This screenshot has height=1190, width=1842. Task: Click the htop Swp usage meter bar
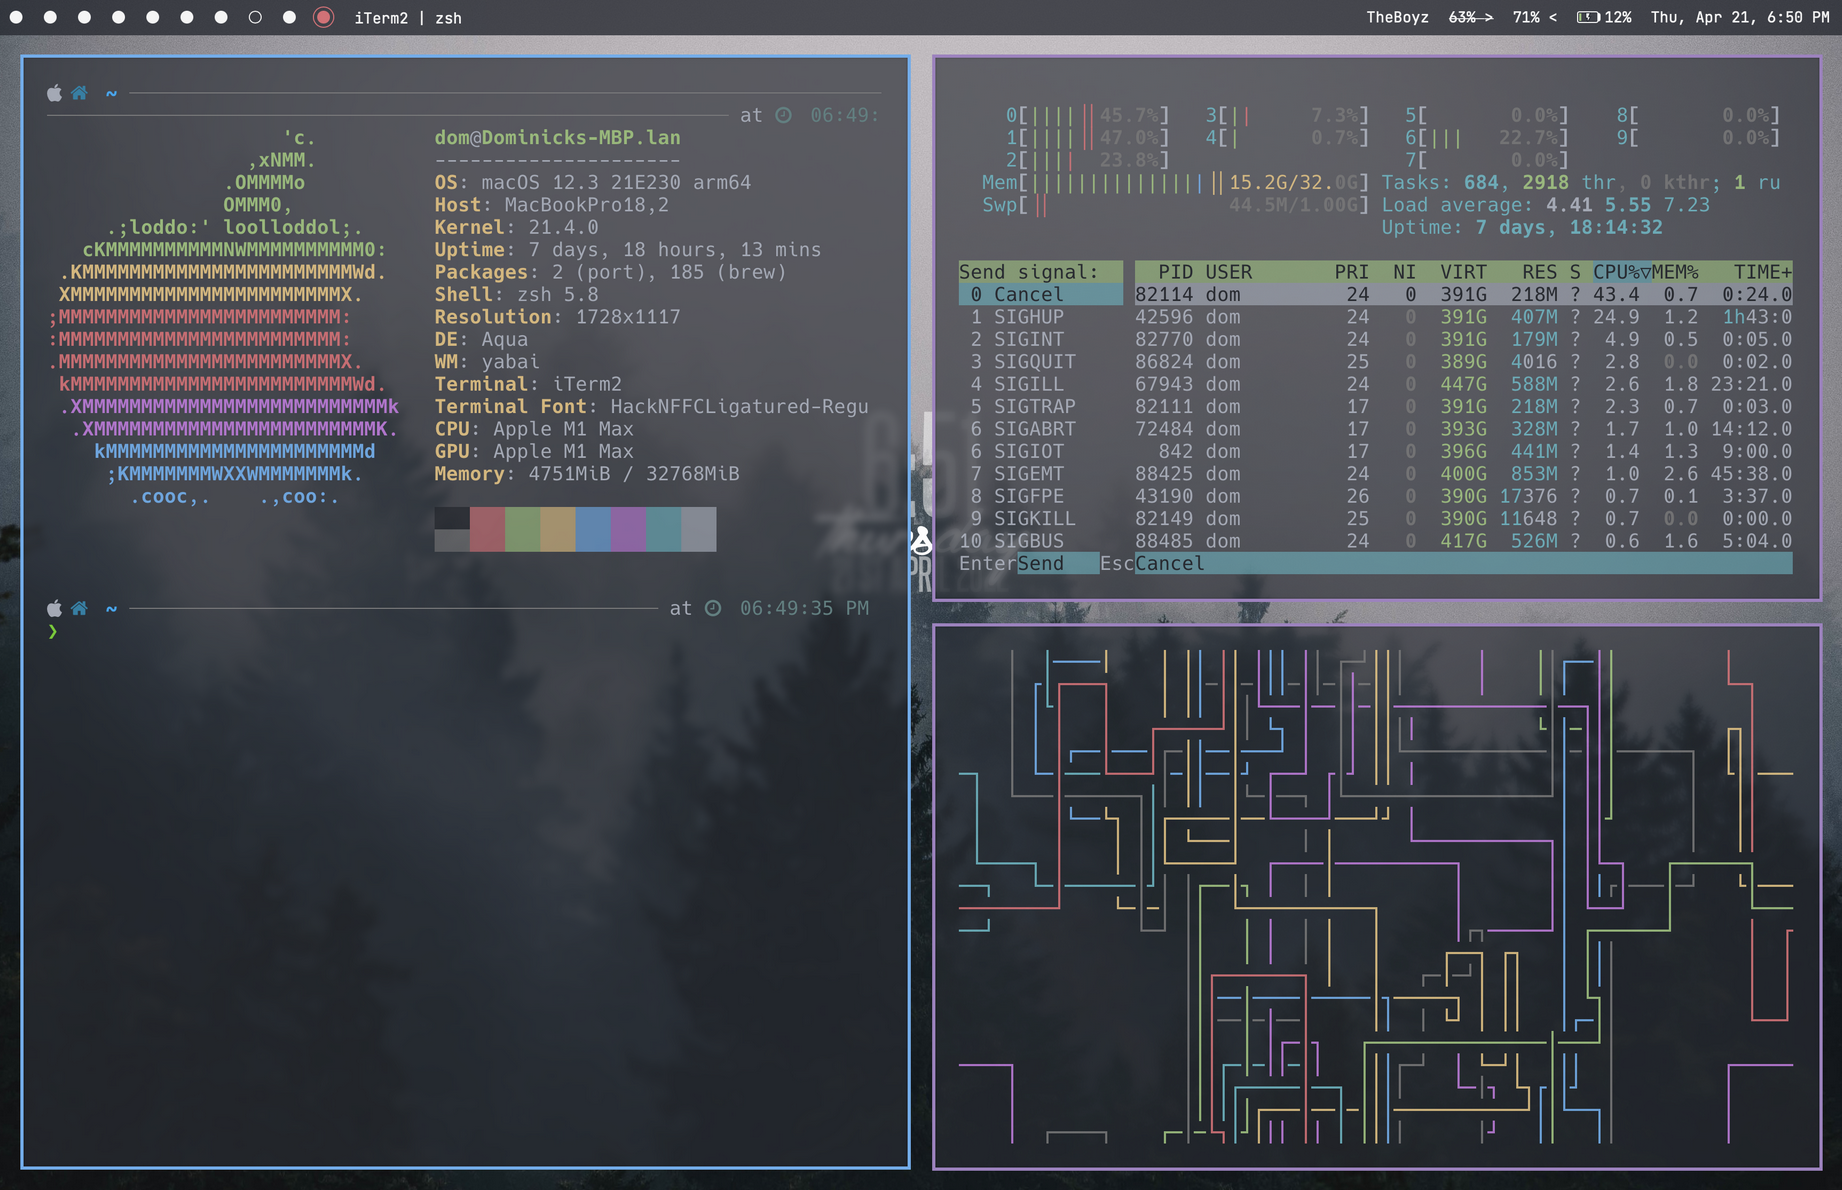tap(1175, 205)
